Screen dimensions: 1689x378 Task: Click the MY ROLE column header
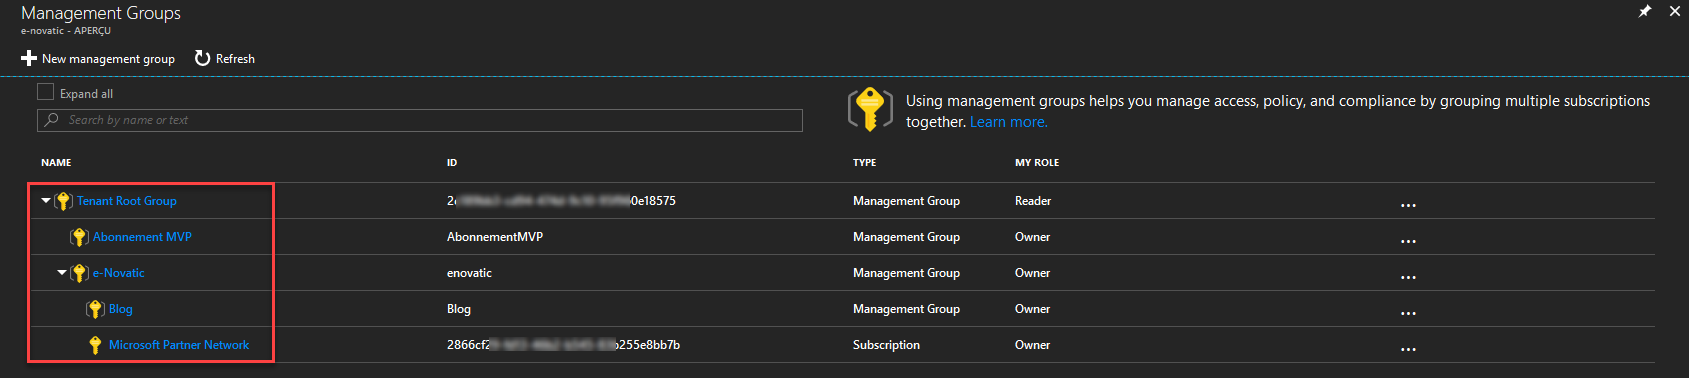1037,162
